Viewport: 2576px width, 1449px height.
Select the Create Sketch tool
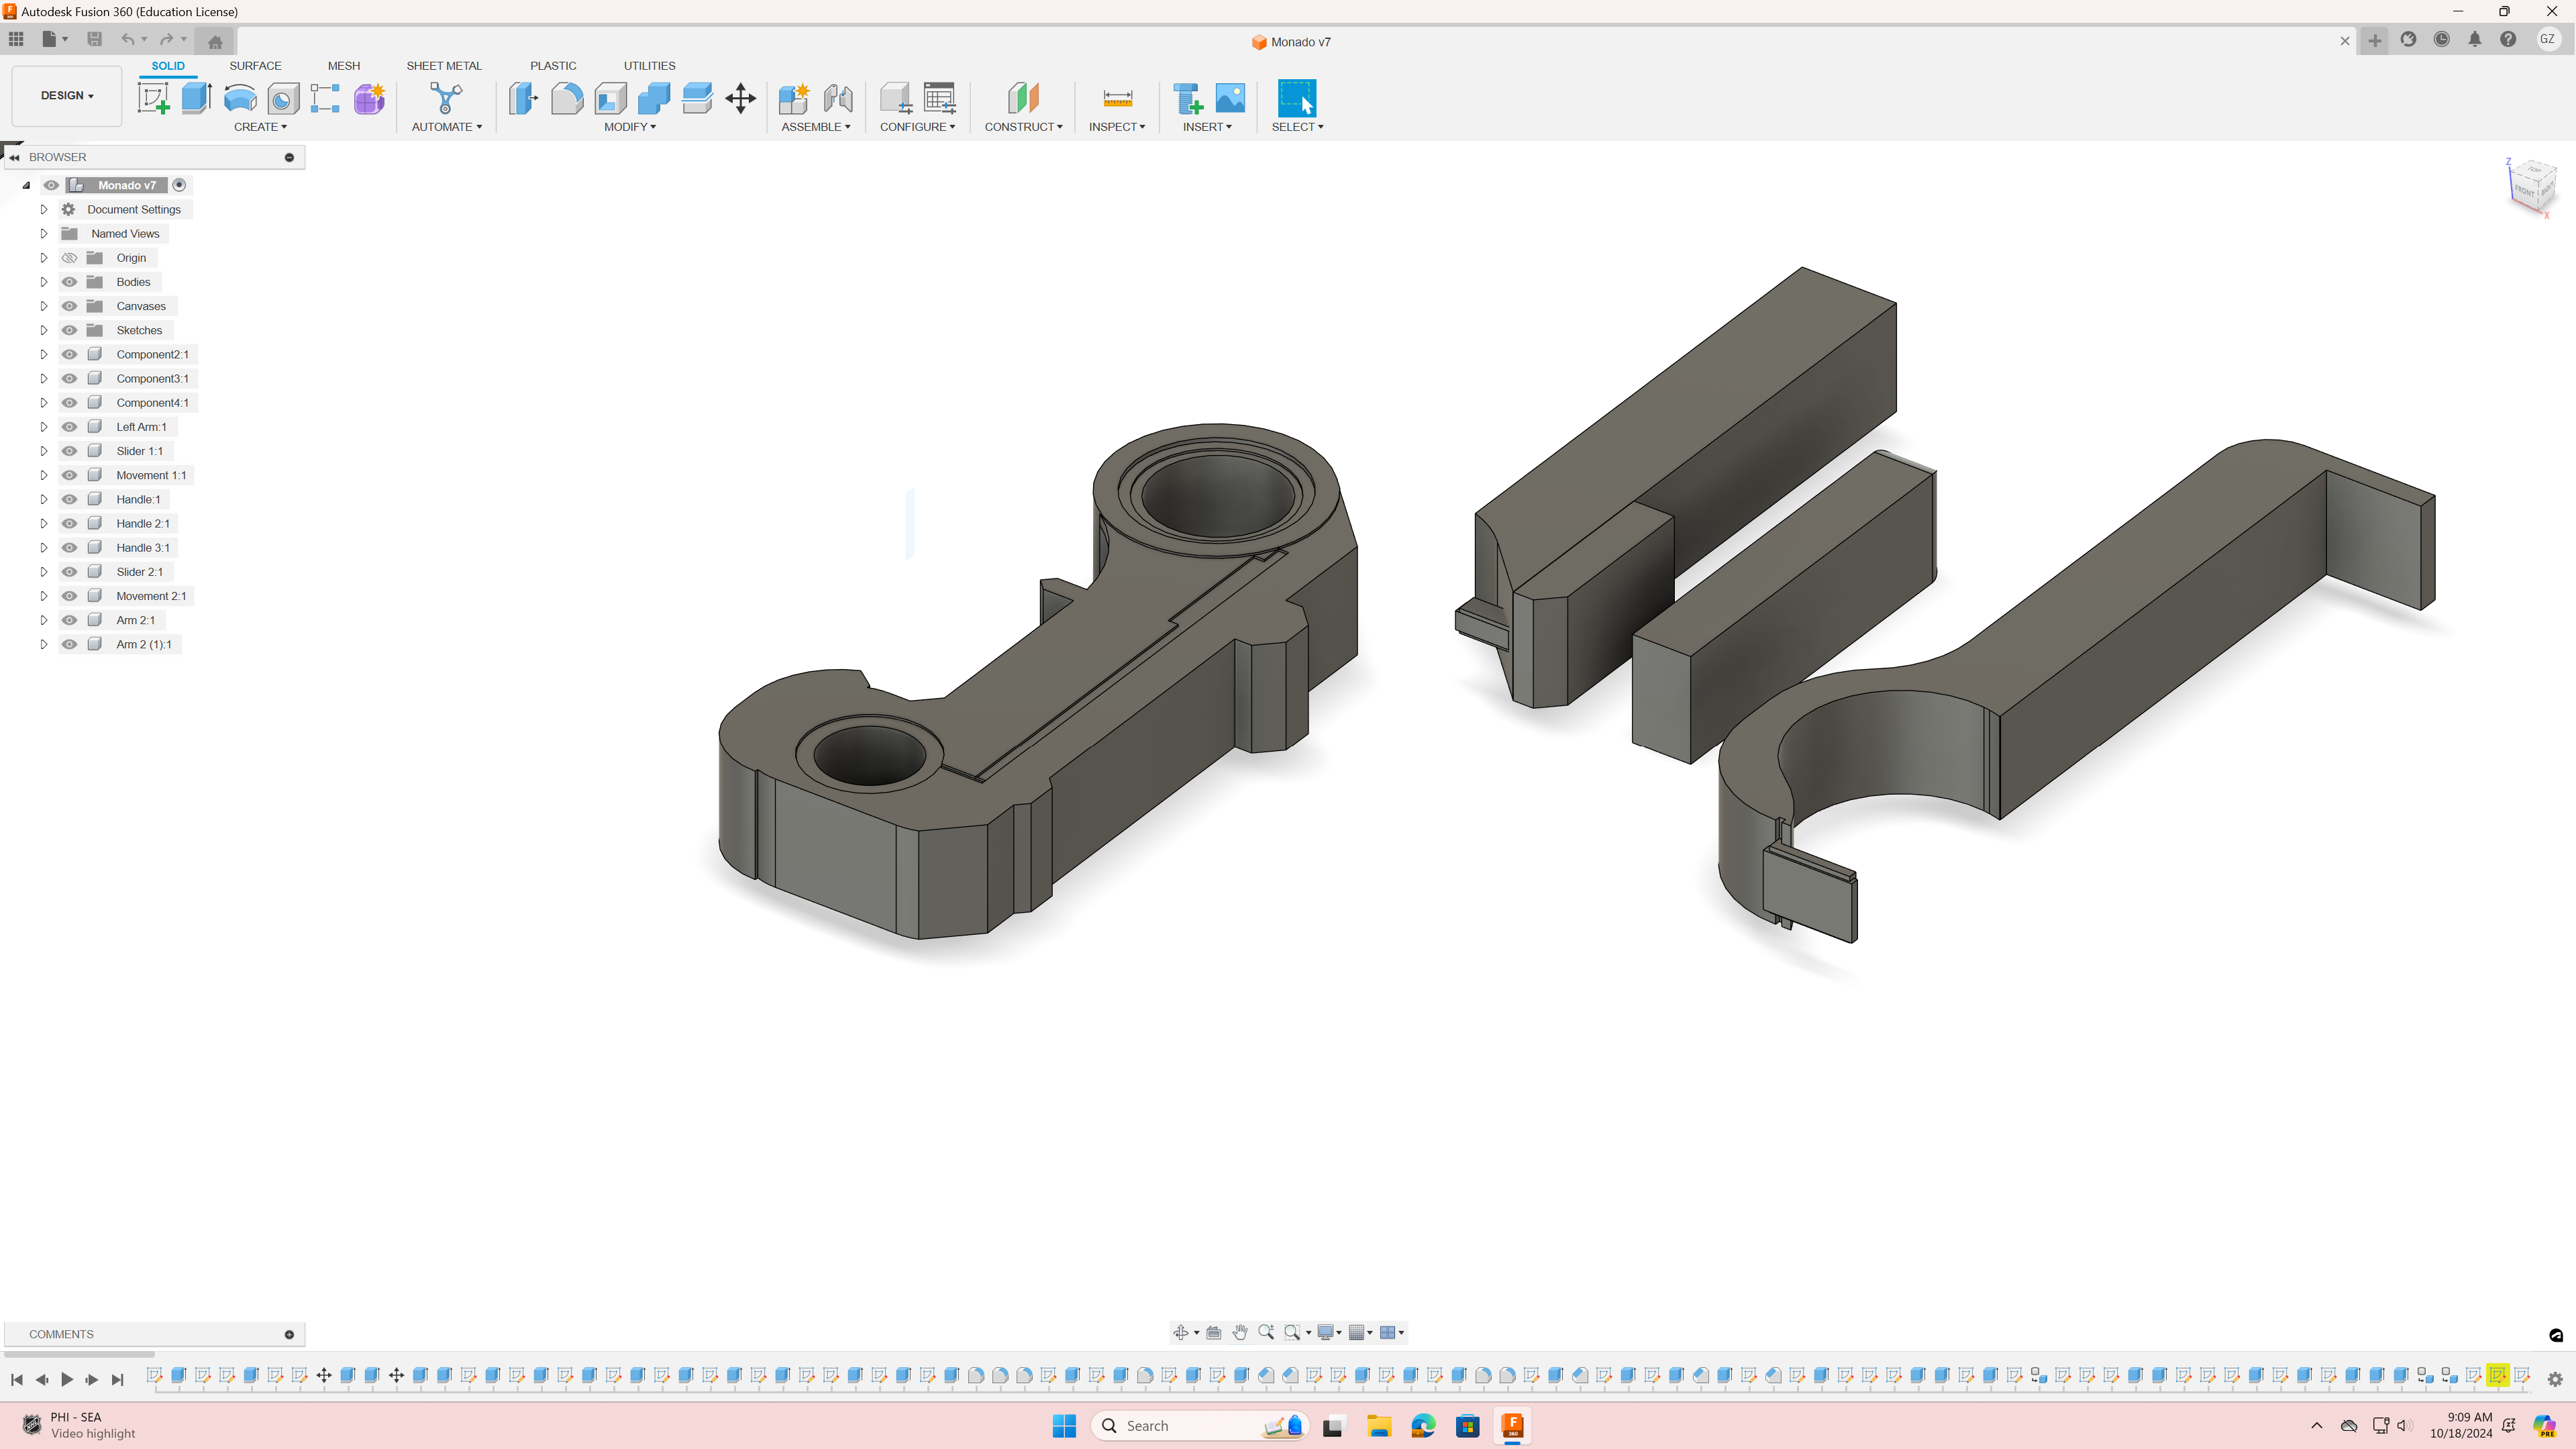pyautogui.click(x=153, y=98)
